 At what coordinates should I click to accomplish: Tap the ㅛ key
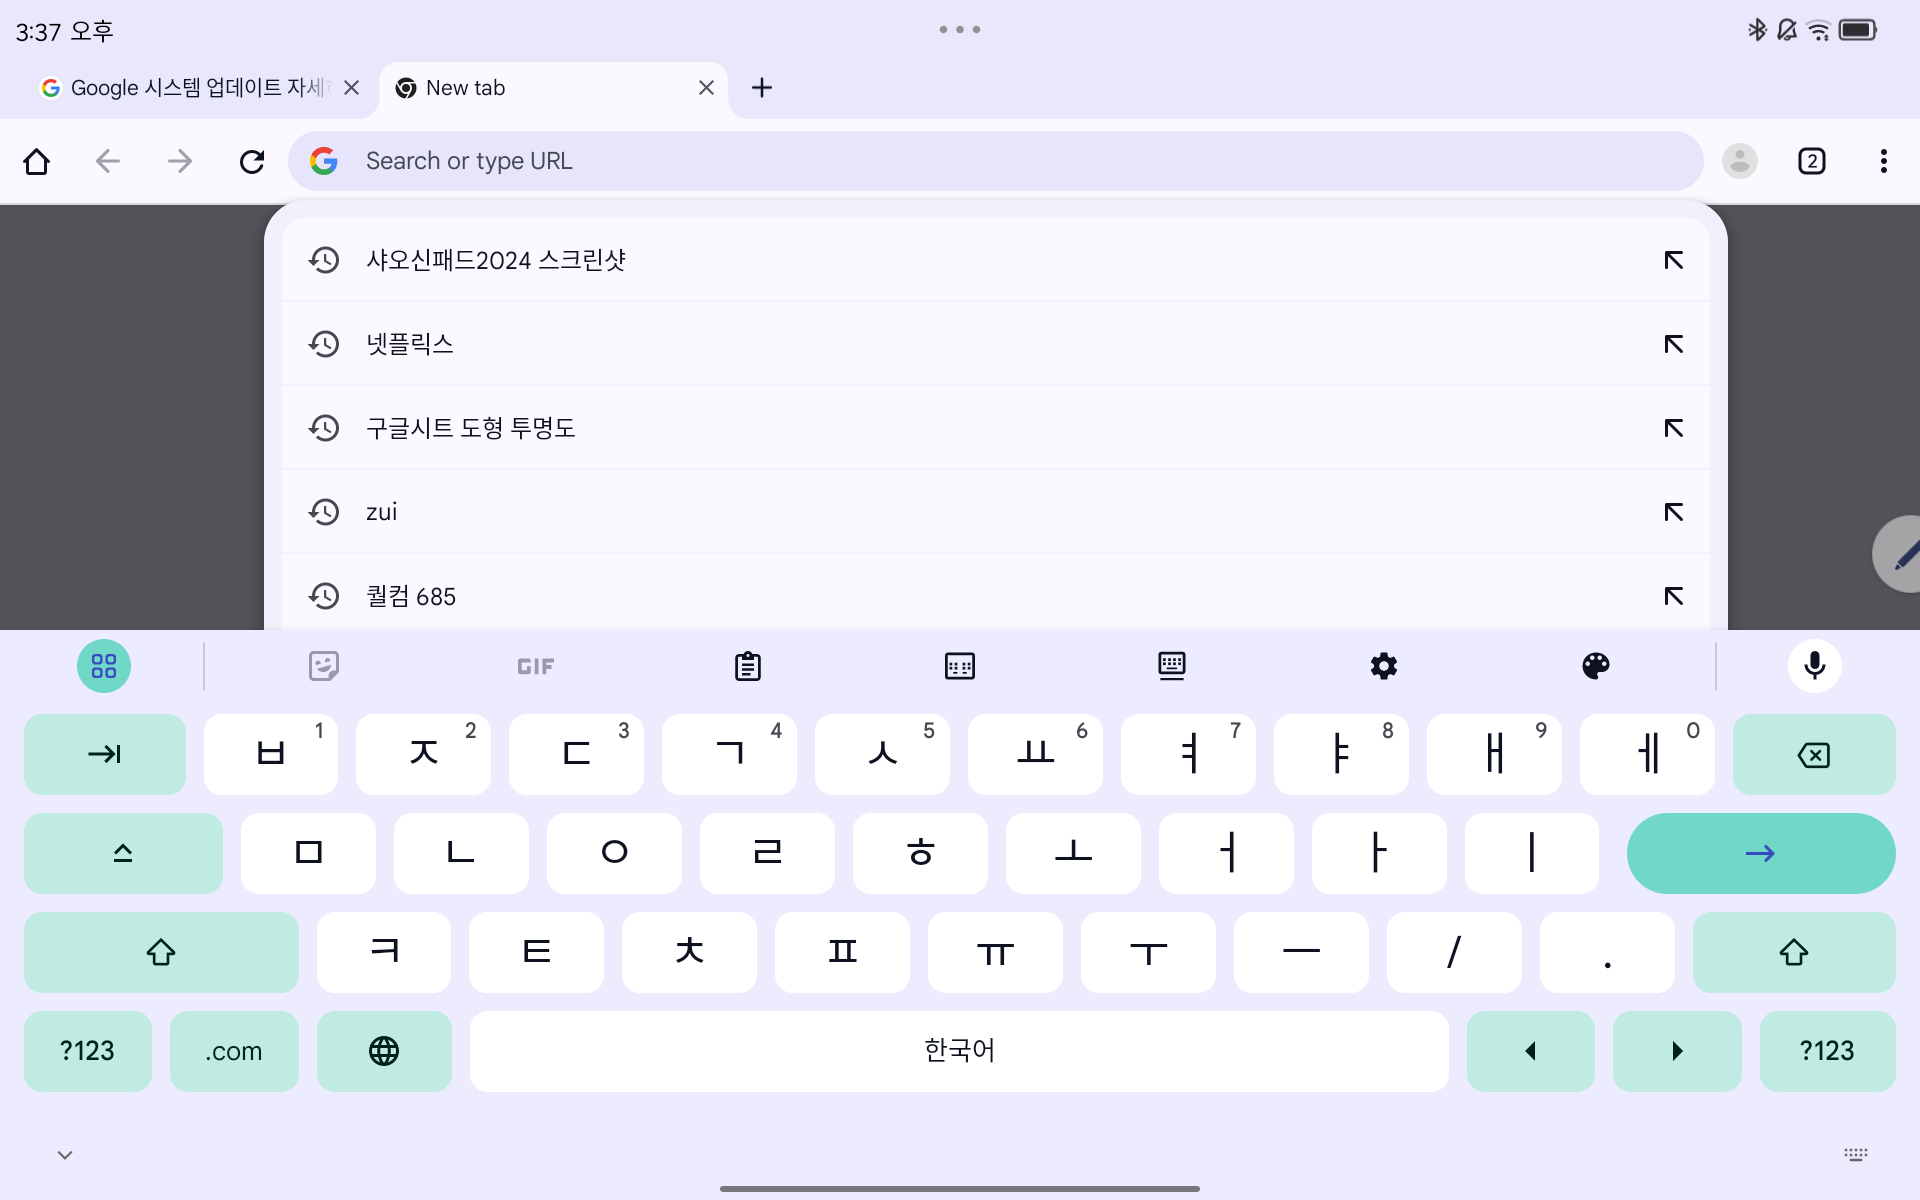1036,754
